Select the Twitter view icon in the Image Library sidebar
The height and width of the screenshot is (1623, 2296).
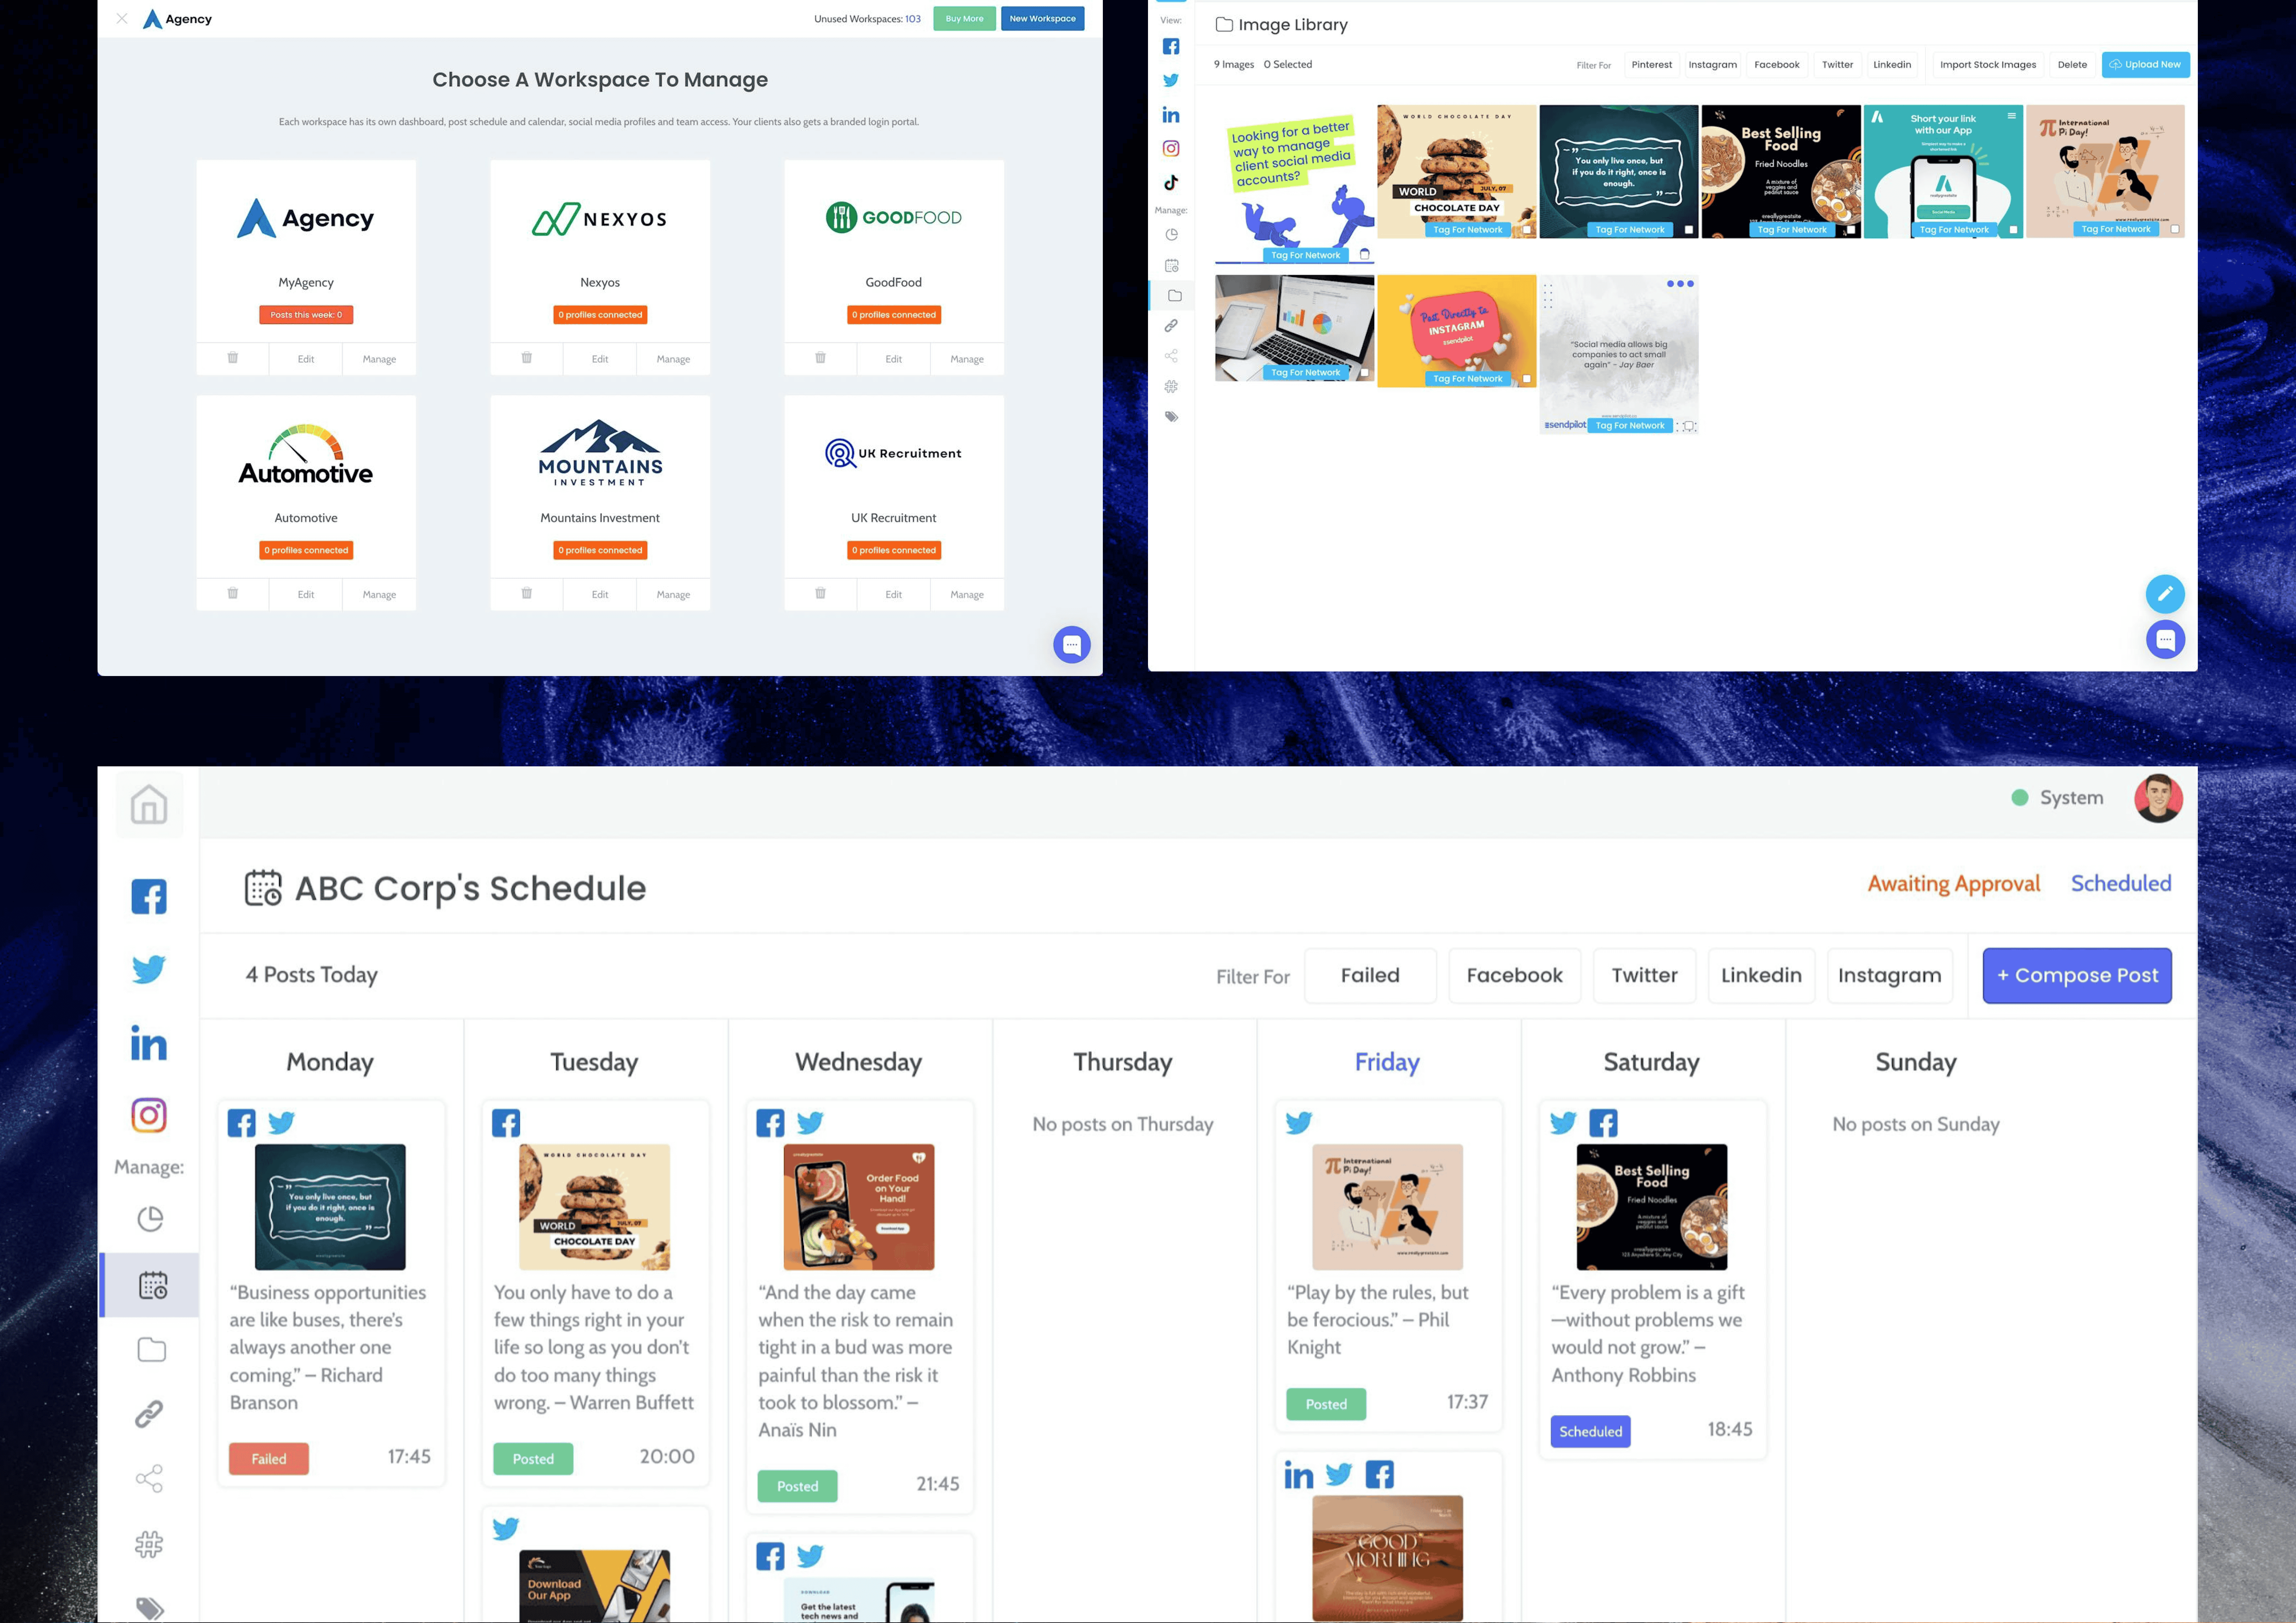click(x=1171, y=80)
